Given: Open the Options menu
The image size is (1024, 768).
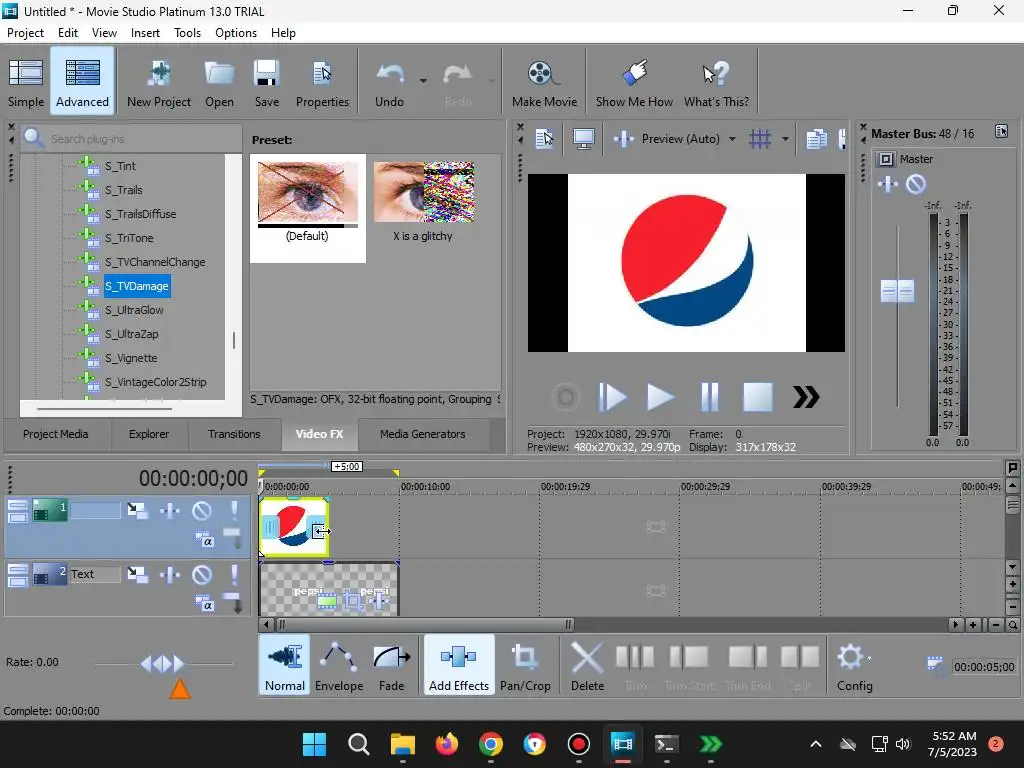Looking at the screenshot, I should tap(236, 33).
